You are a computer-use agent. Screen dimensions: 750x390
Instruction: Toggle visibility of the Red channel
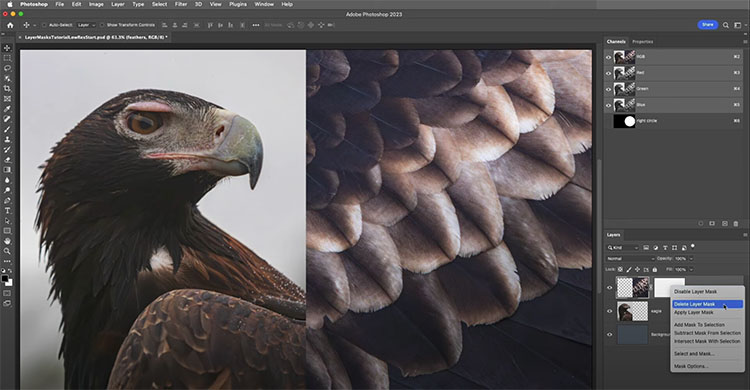[x=608, y=73]
